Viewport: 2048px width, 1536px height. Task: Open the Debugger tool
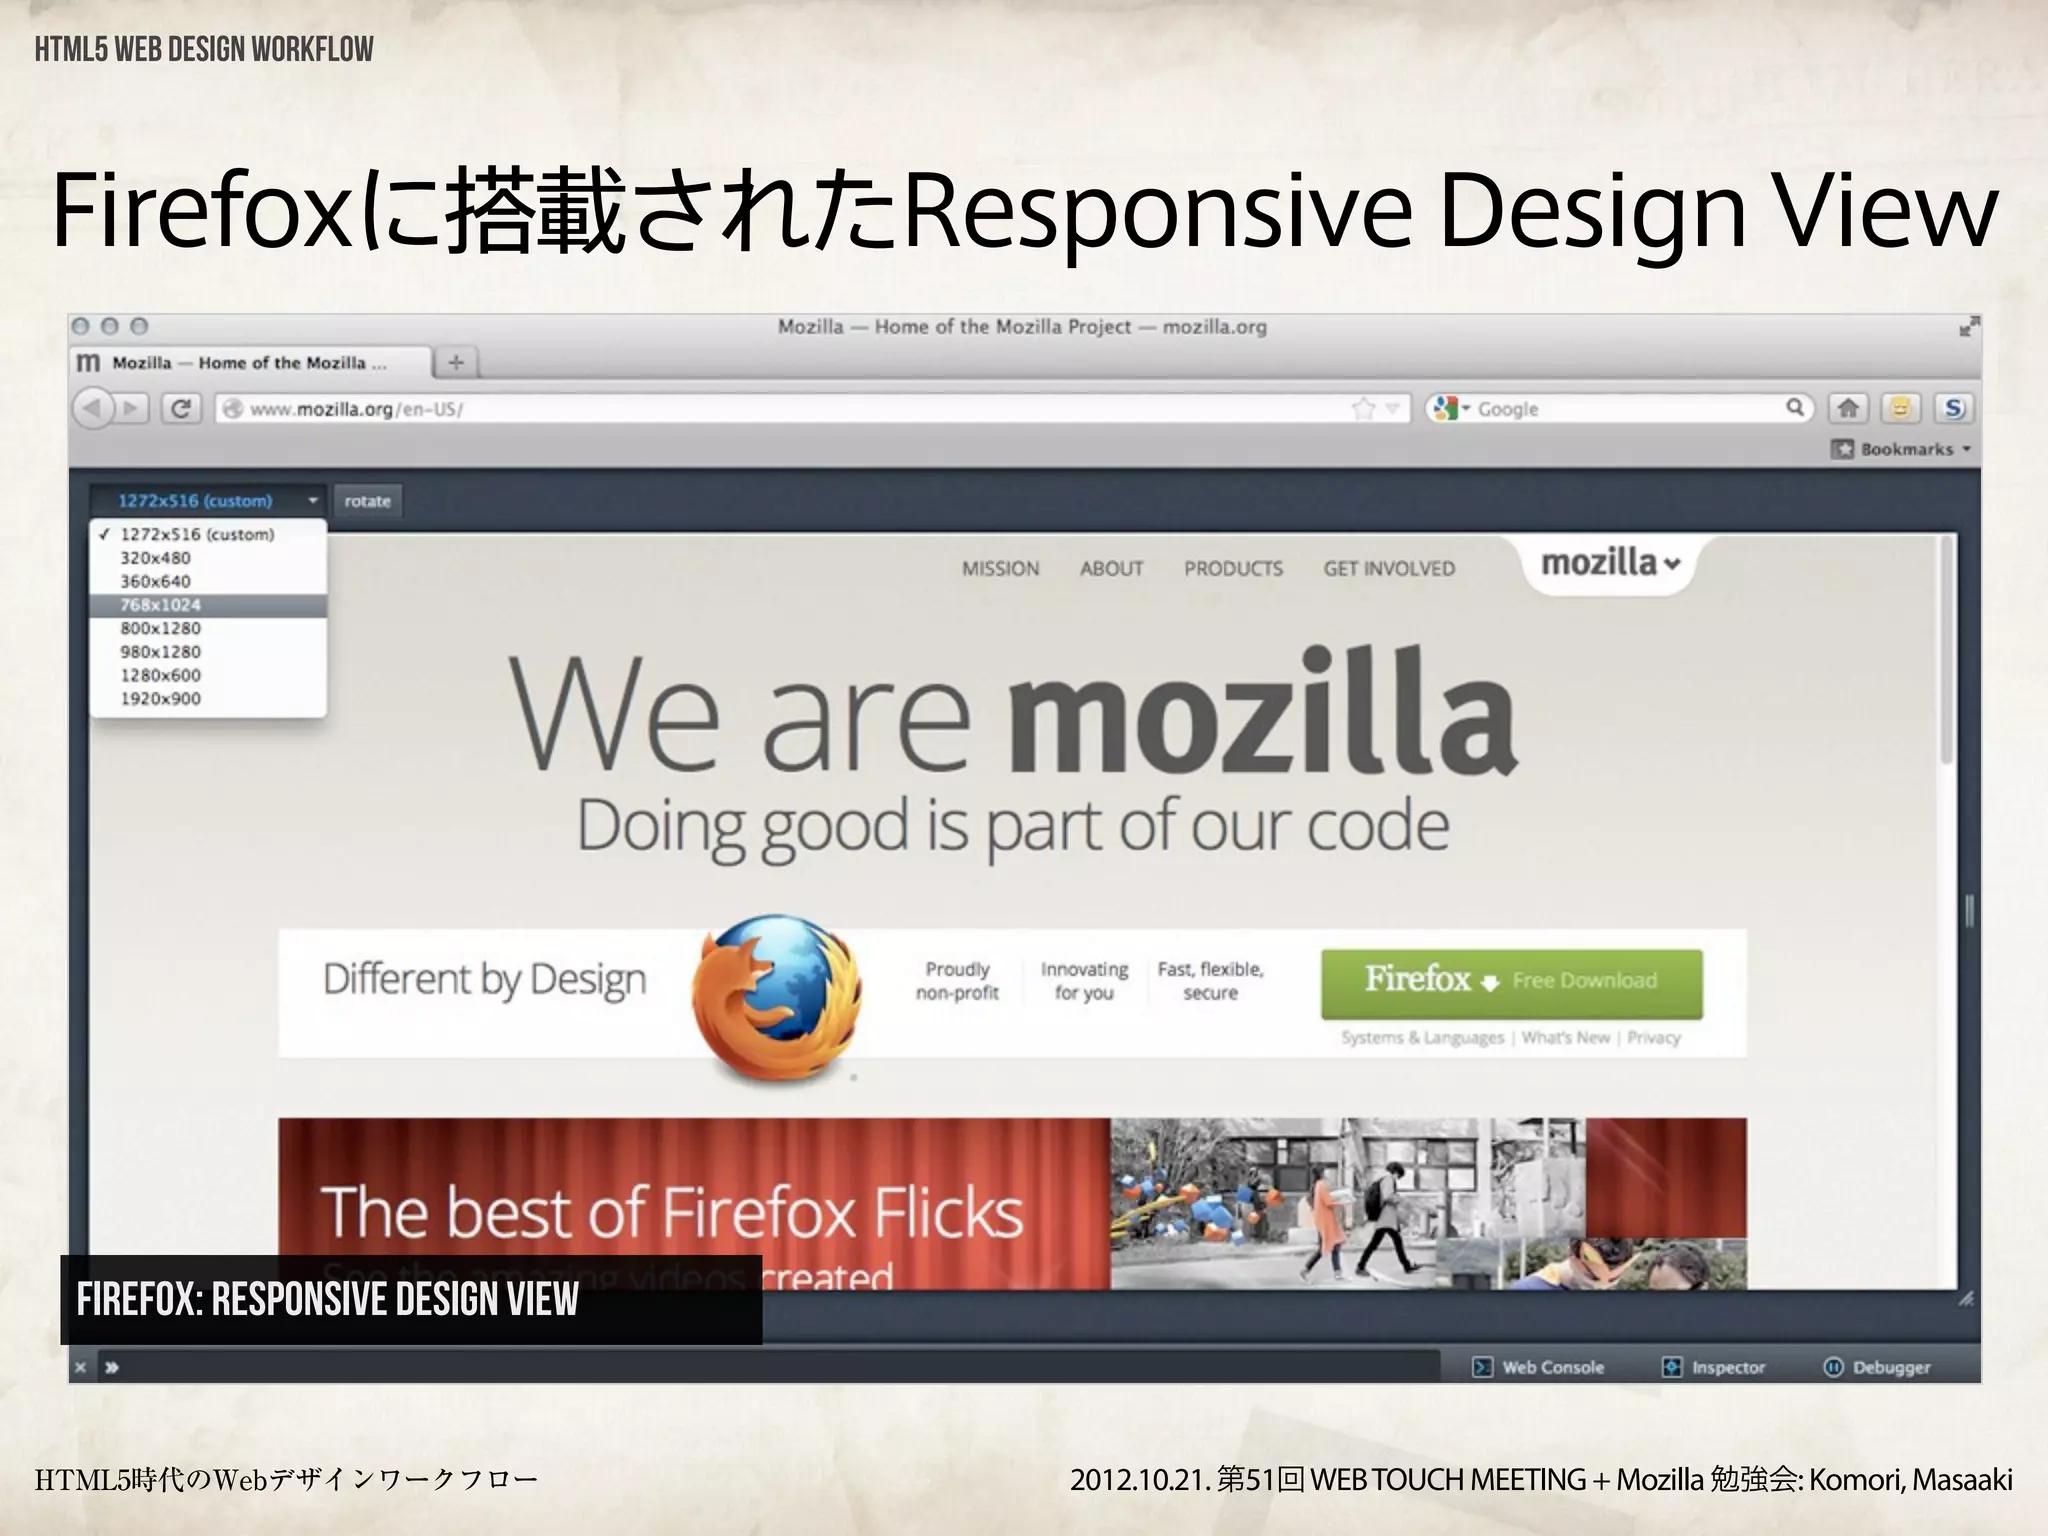(x=1877, y=1367)
